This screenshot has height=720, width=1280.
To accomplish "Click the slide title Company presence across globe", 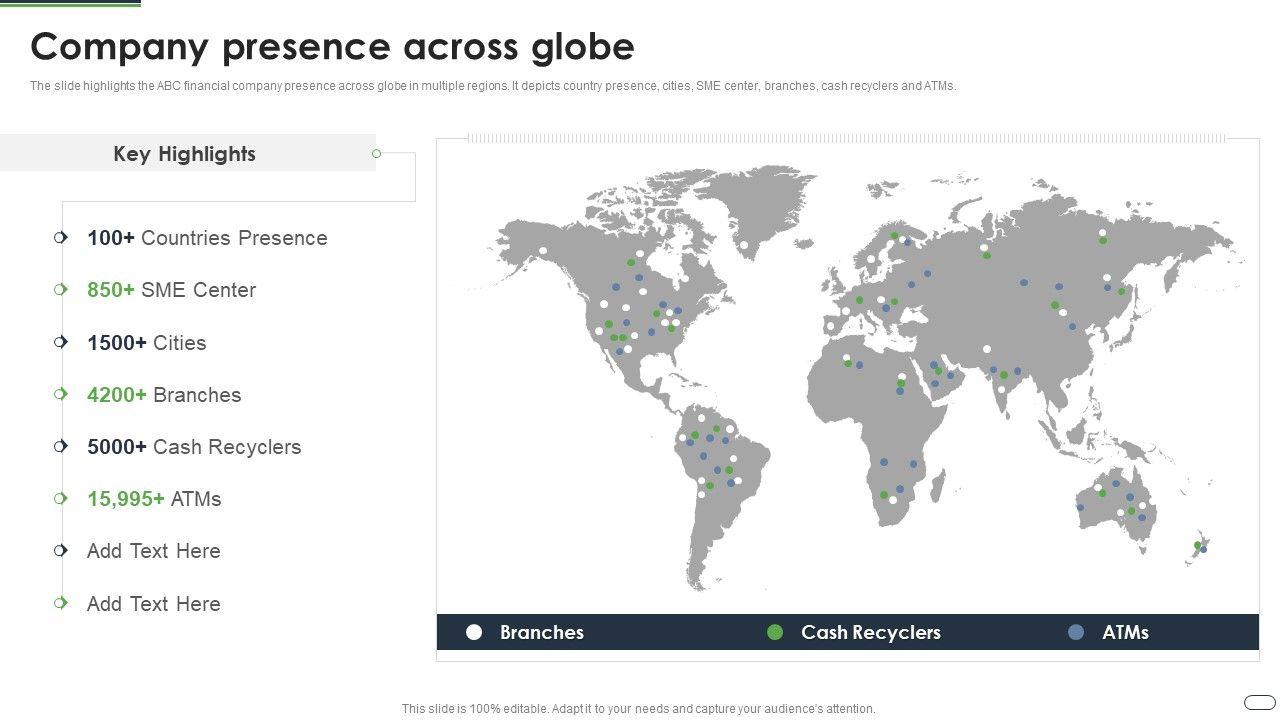I will (x=332, y=47).
